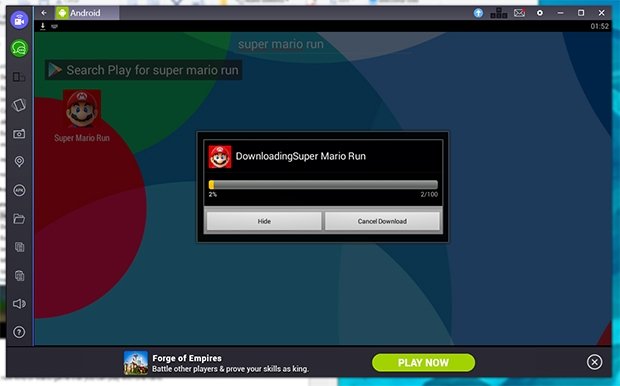Click the 2% progress label
This screenshot has width=620, height=386.
tap(213, 194)
